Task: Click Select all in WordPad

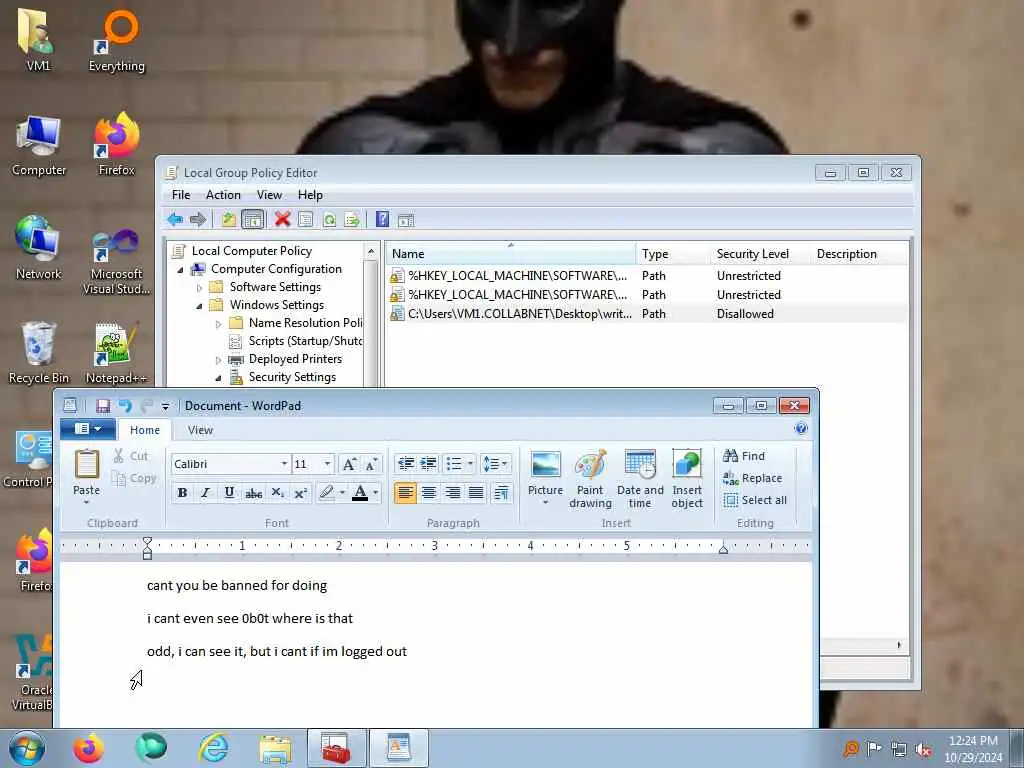Action: point(755,500)
